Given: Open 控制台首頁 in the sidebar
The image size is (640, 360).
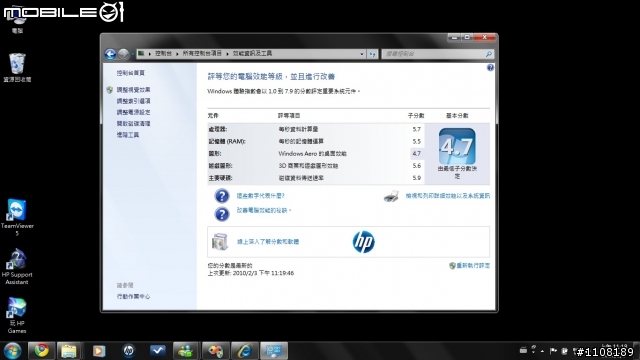Looking at the screenshot, I should click(131, 73).
